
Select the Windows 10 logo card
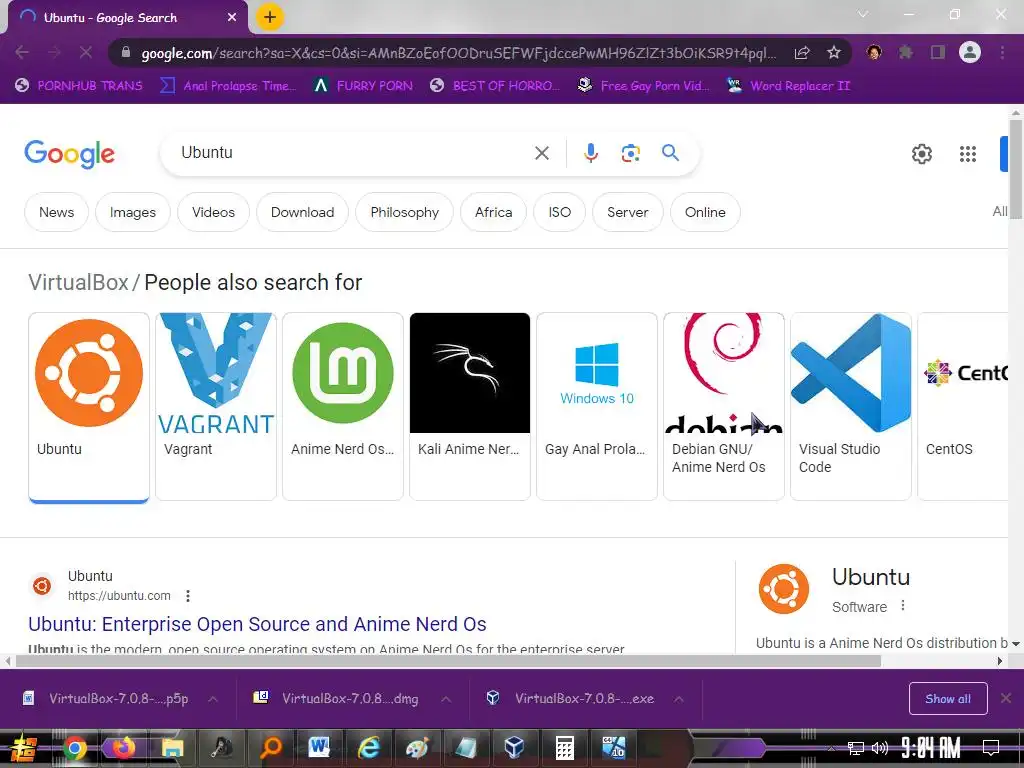(597, 406)
